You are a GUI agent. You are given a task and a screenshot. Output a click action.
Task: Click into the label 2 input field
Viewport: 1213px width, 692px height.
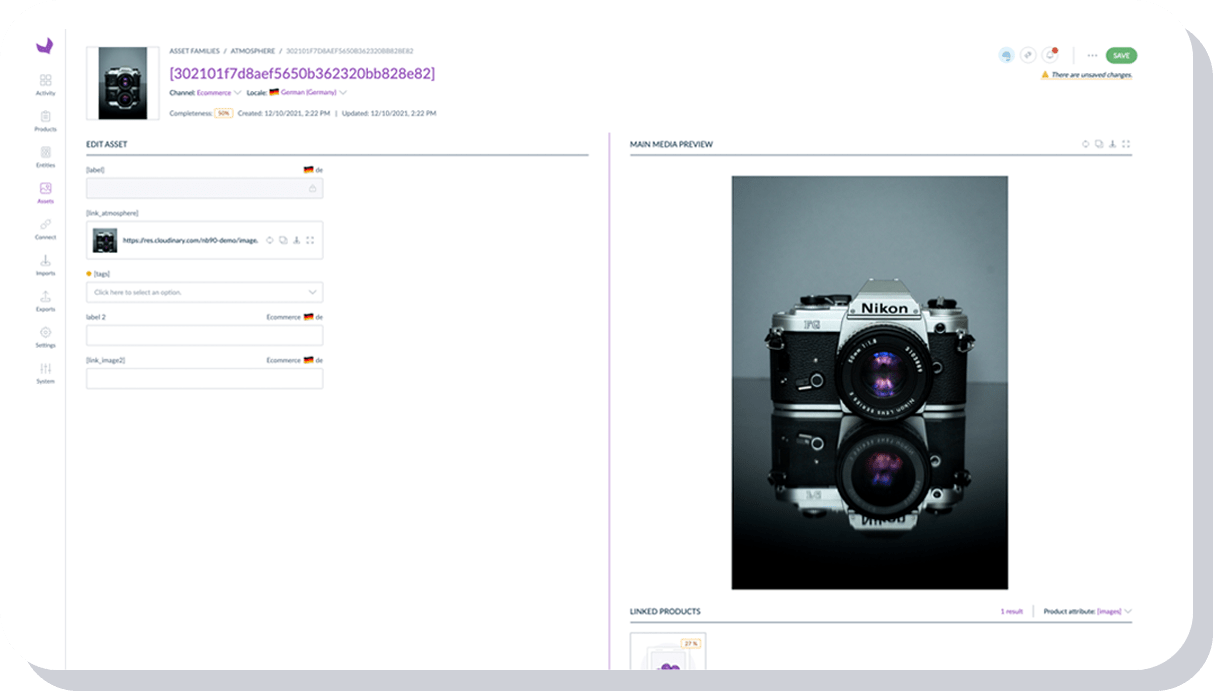click(x=204, y=335)
